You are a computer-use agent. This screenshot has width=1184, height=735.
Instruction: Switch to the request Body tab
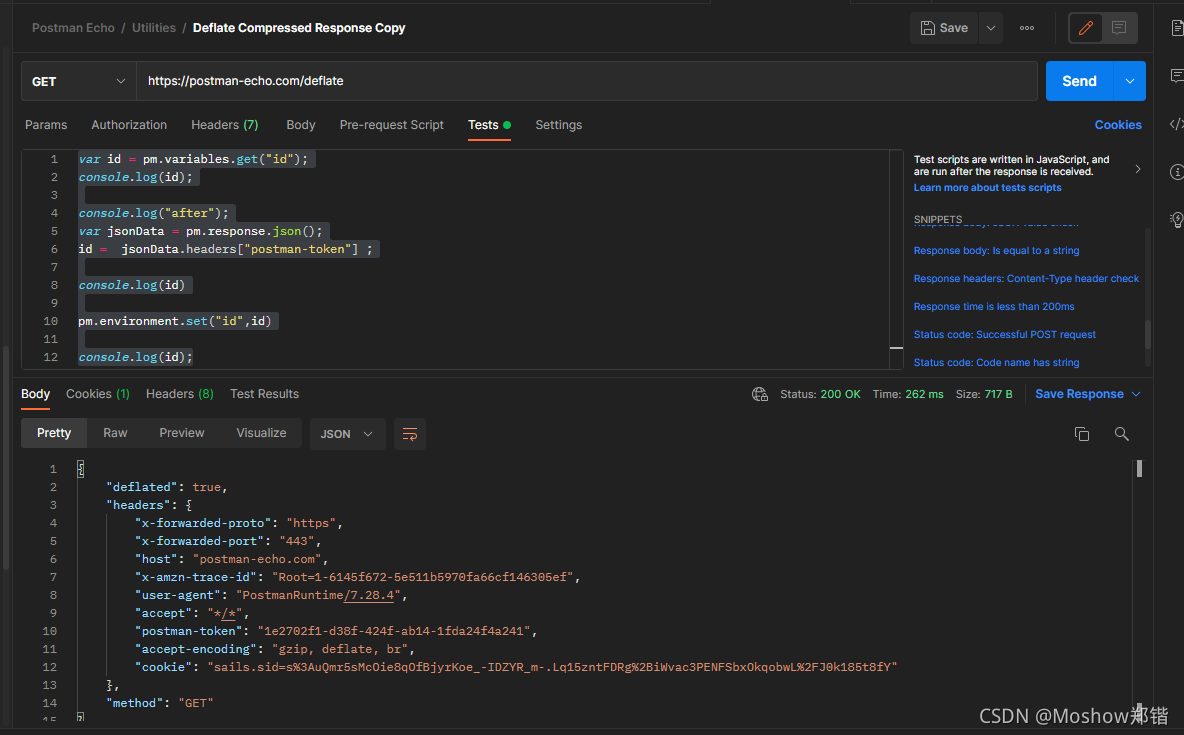(301, 125)
